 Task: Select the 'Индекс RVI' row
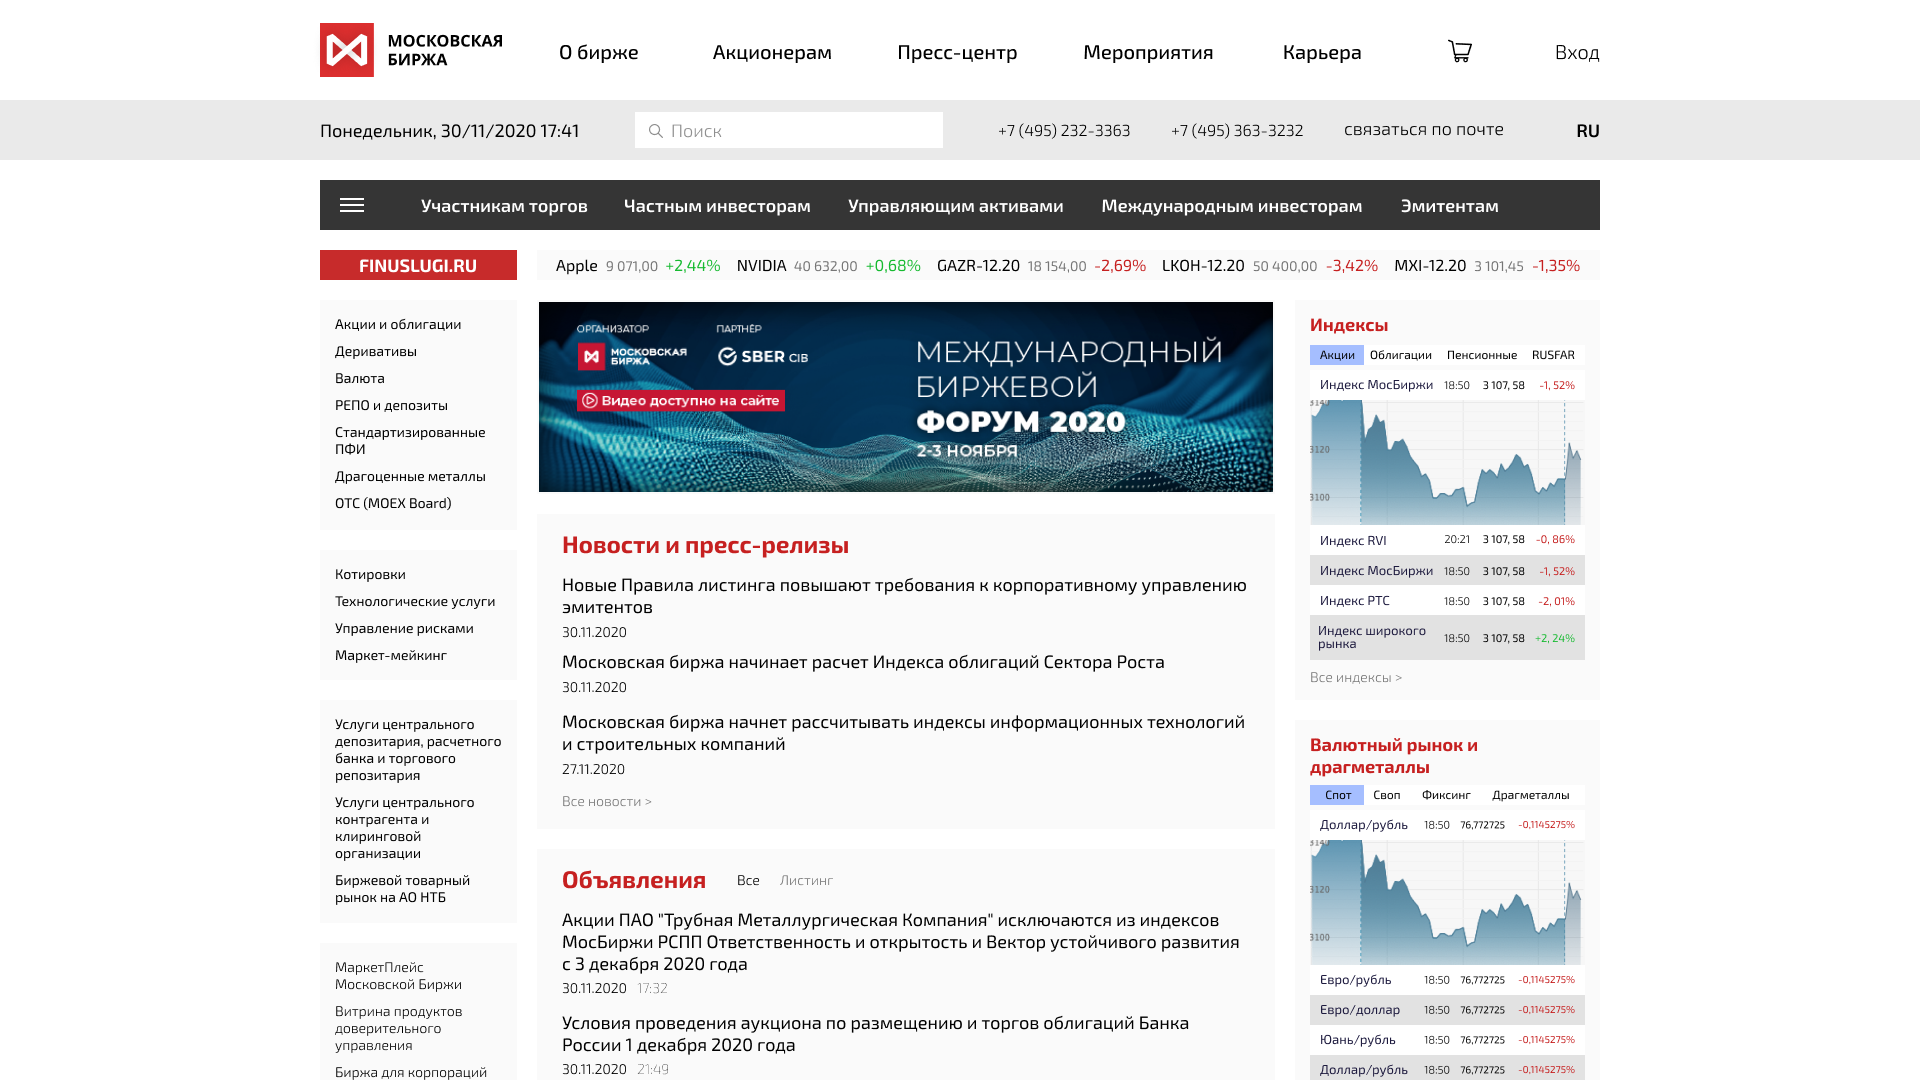point(1447,540)
